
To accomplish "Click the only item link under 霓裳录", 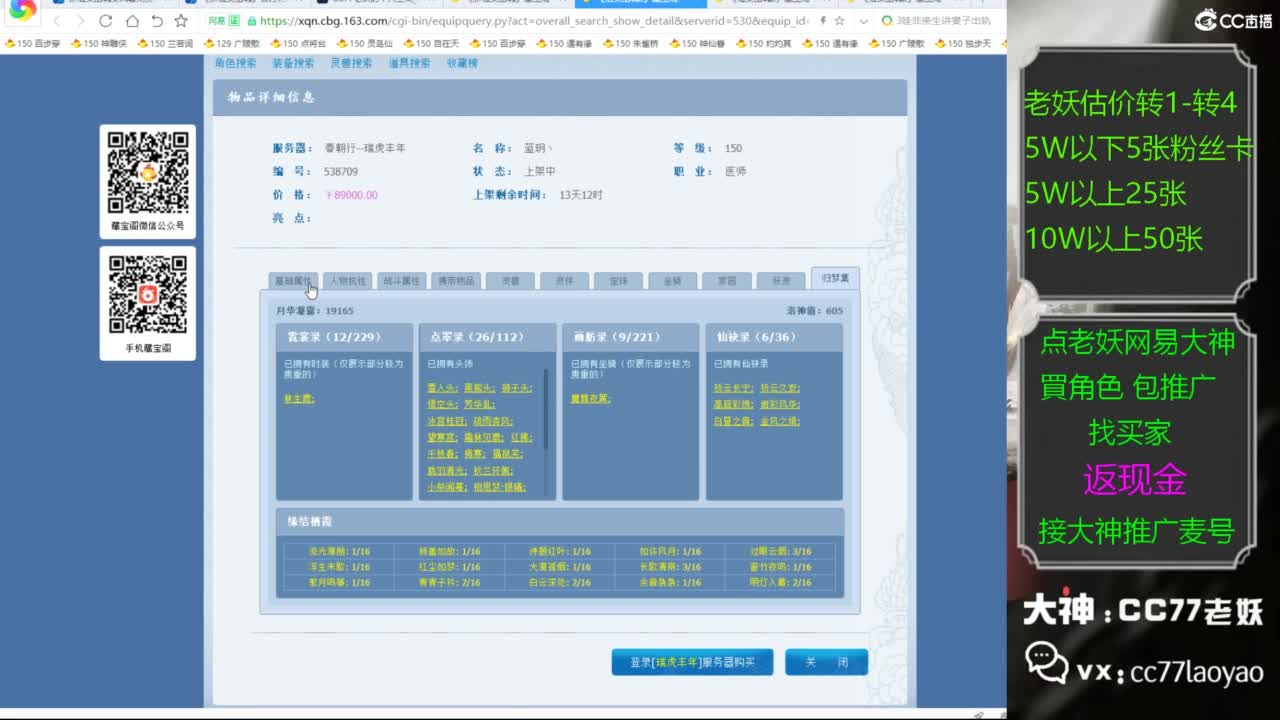I will 299,398.
